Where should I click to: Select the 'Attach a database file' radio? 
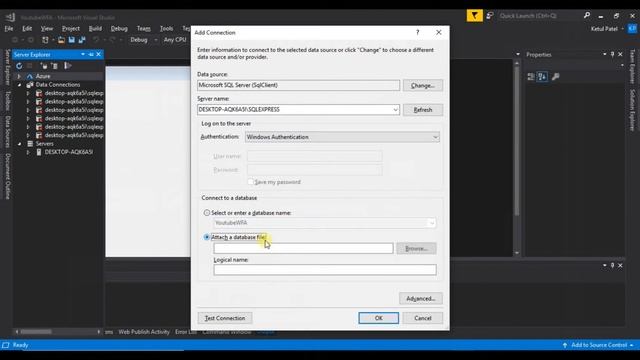coord(207,237)
